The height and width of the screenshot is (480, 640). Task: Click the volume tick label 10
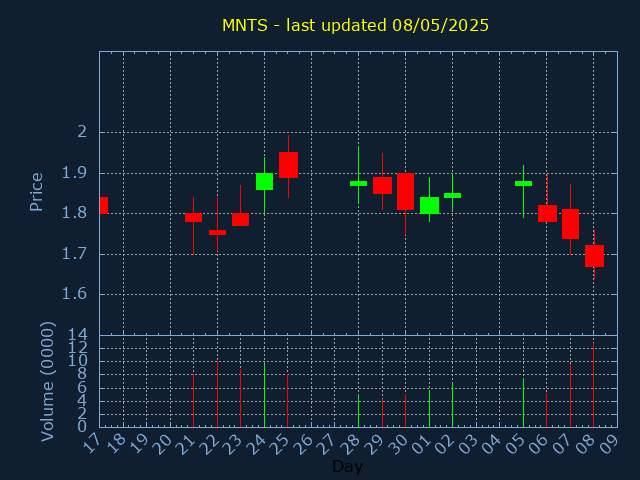click(77, 361)
